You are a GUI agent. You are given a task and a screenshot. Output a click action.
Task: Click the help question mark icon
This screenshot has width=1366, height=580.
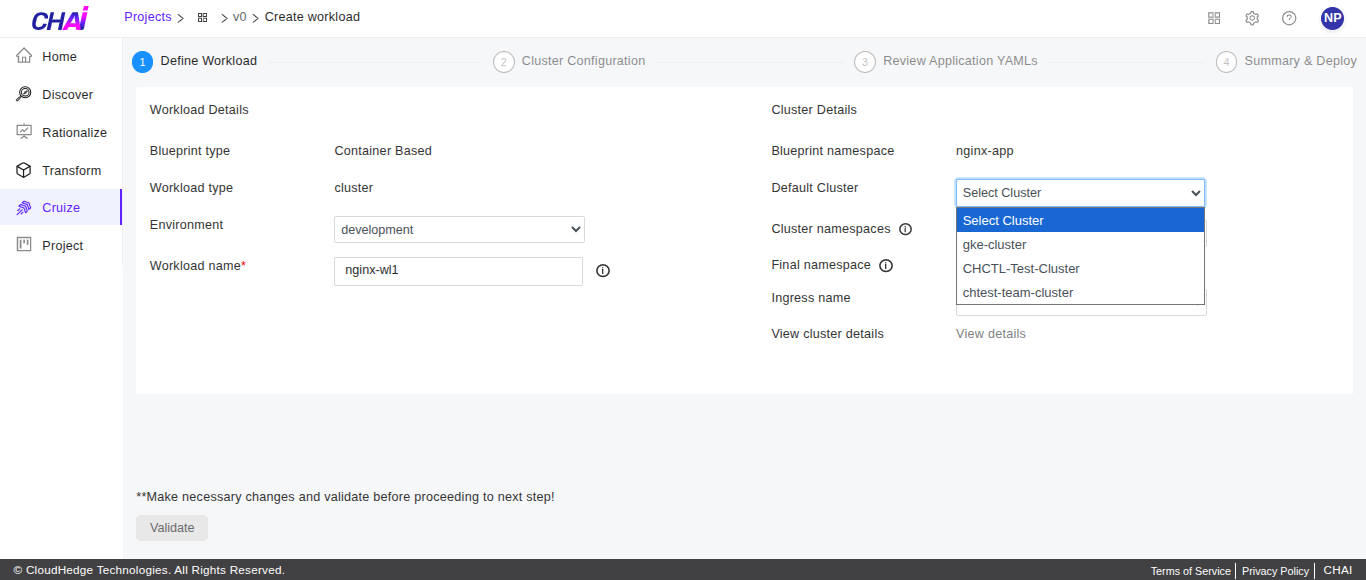pos(1289,18)
